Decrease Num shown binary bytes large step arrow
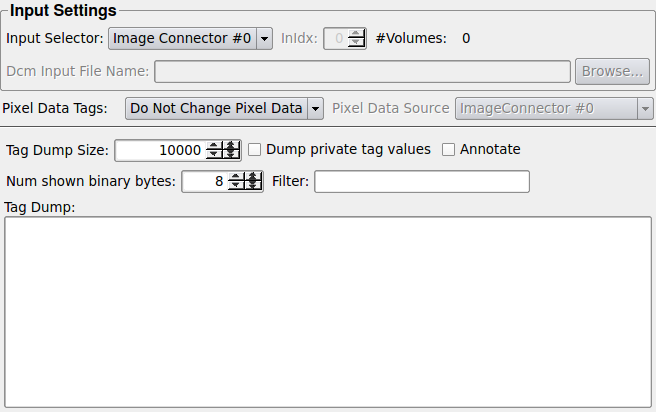 pyautogui.click(x=254, y=186)
